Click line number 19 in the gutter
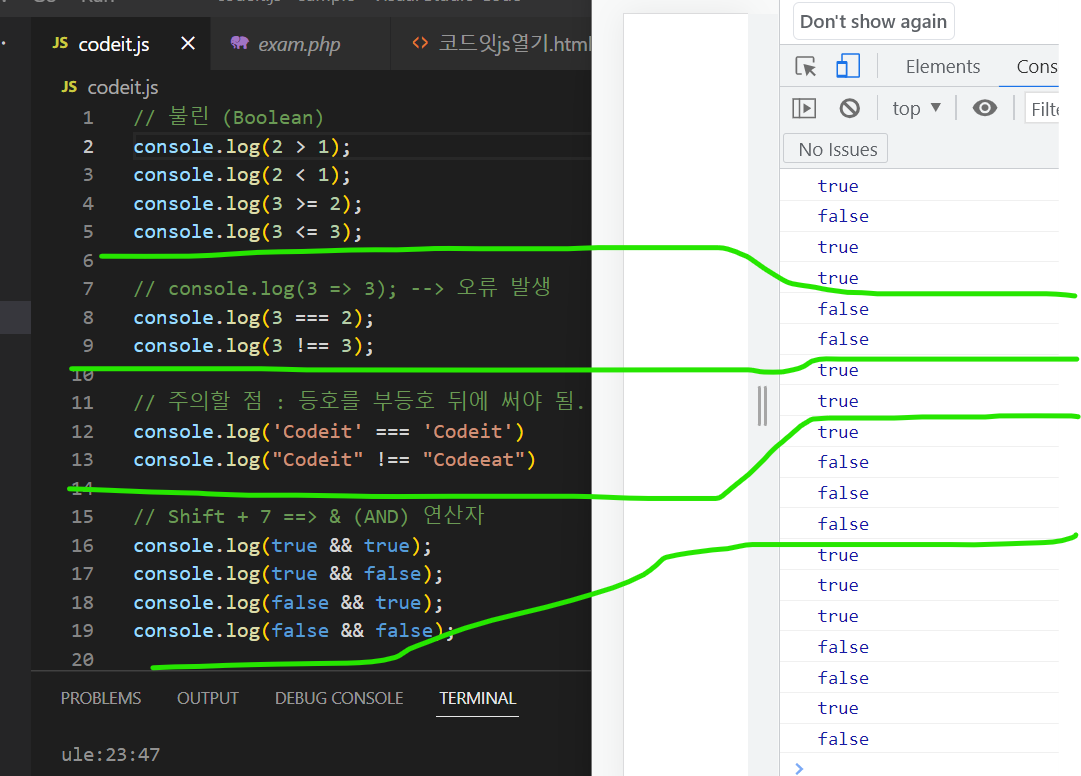The width and height of the screenshot is (1081, 776). tap(82, 631)
